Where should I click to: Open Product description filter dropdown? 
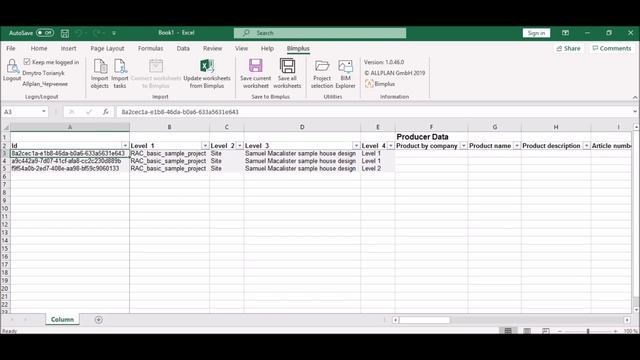pyautogui.click(x=587, y=146)
